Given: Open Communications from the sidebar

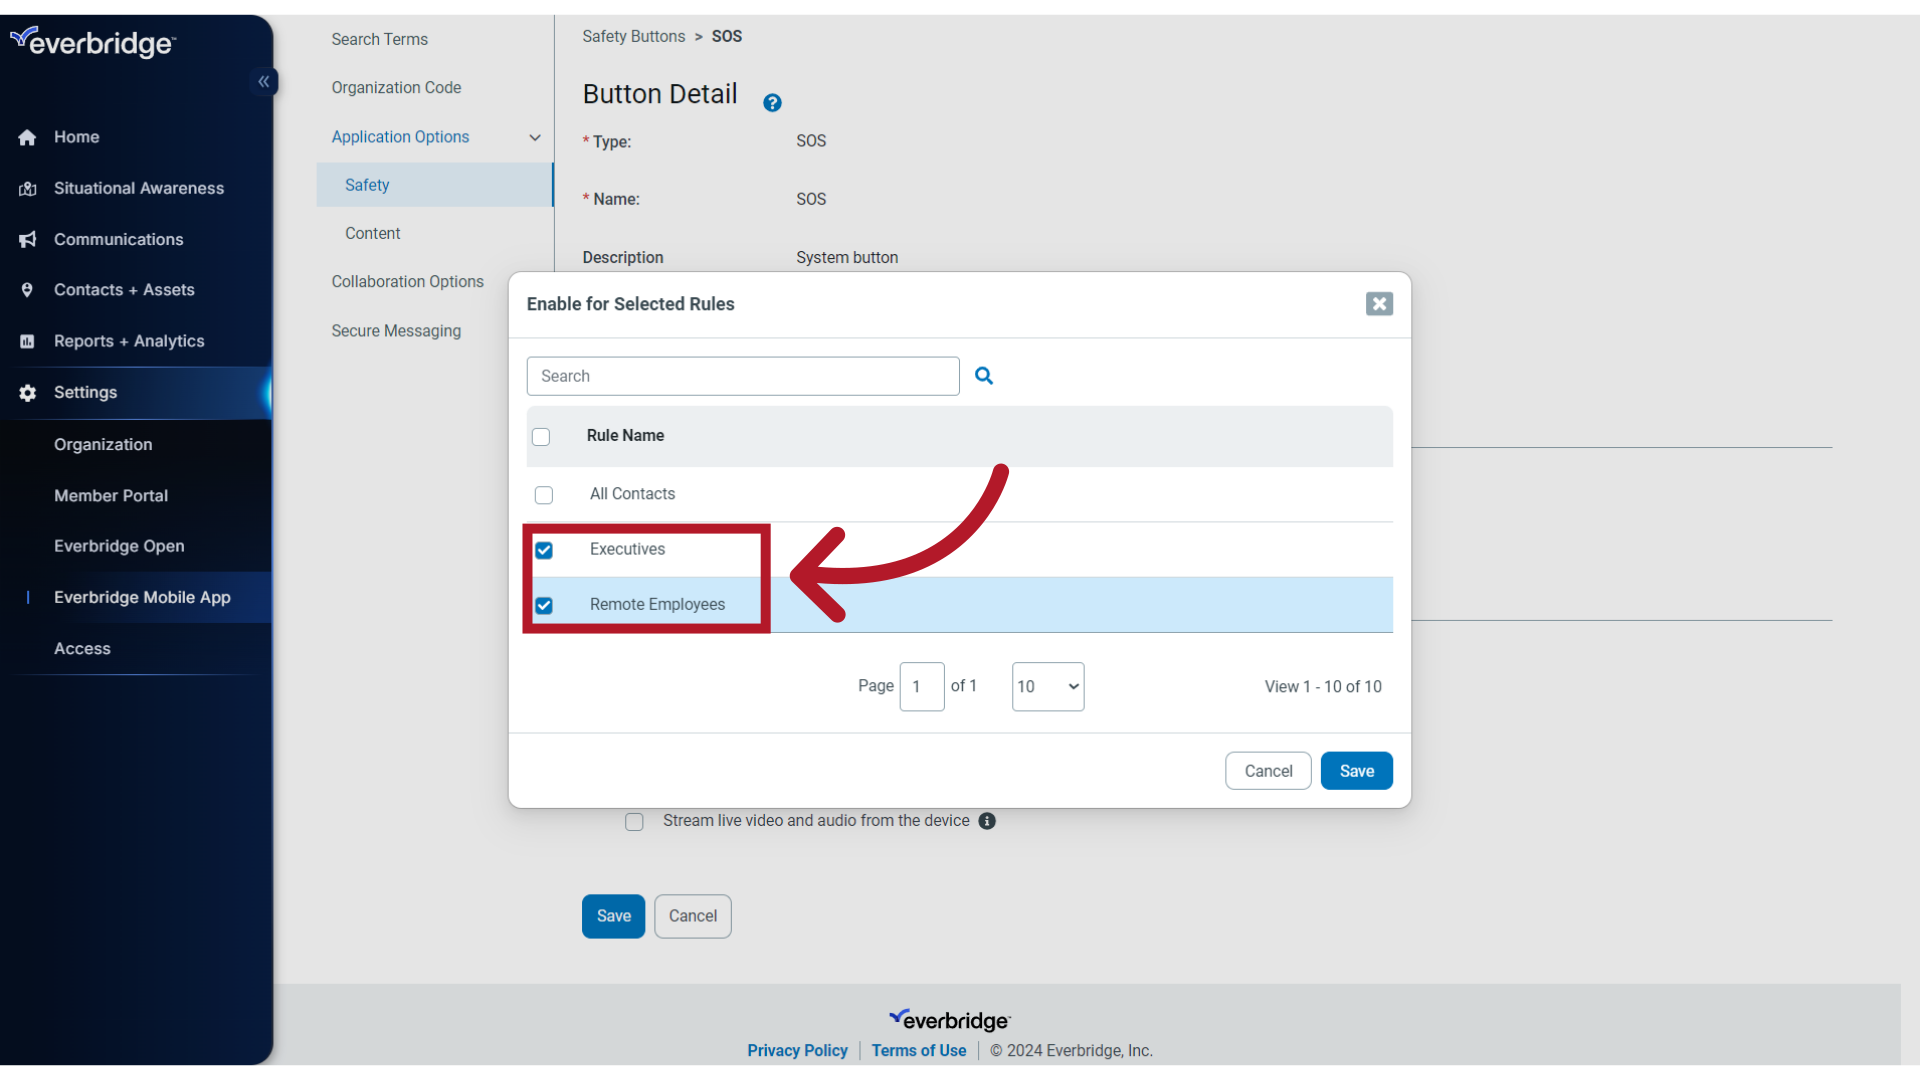Looking at the screenshot, I should pyautogui.click(x=119, y=239).
